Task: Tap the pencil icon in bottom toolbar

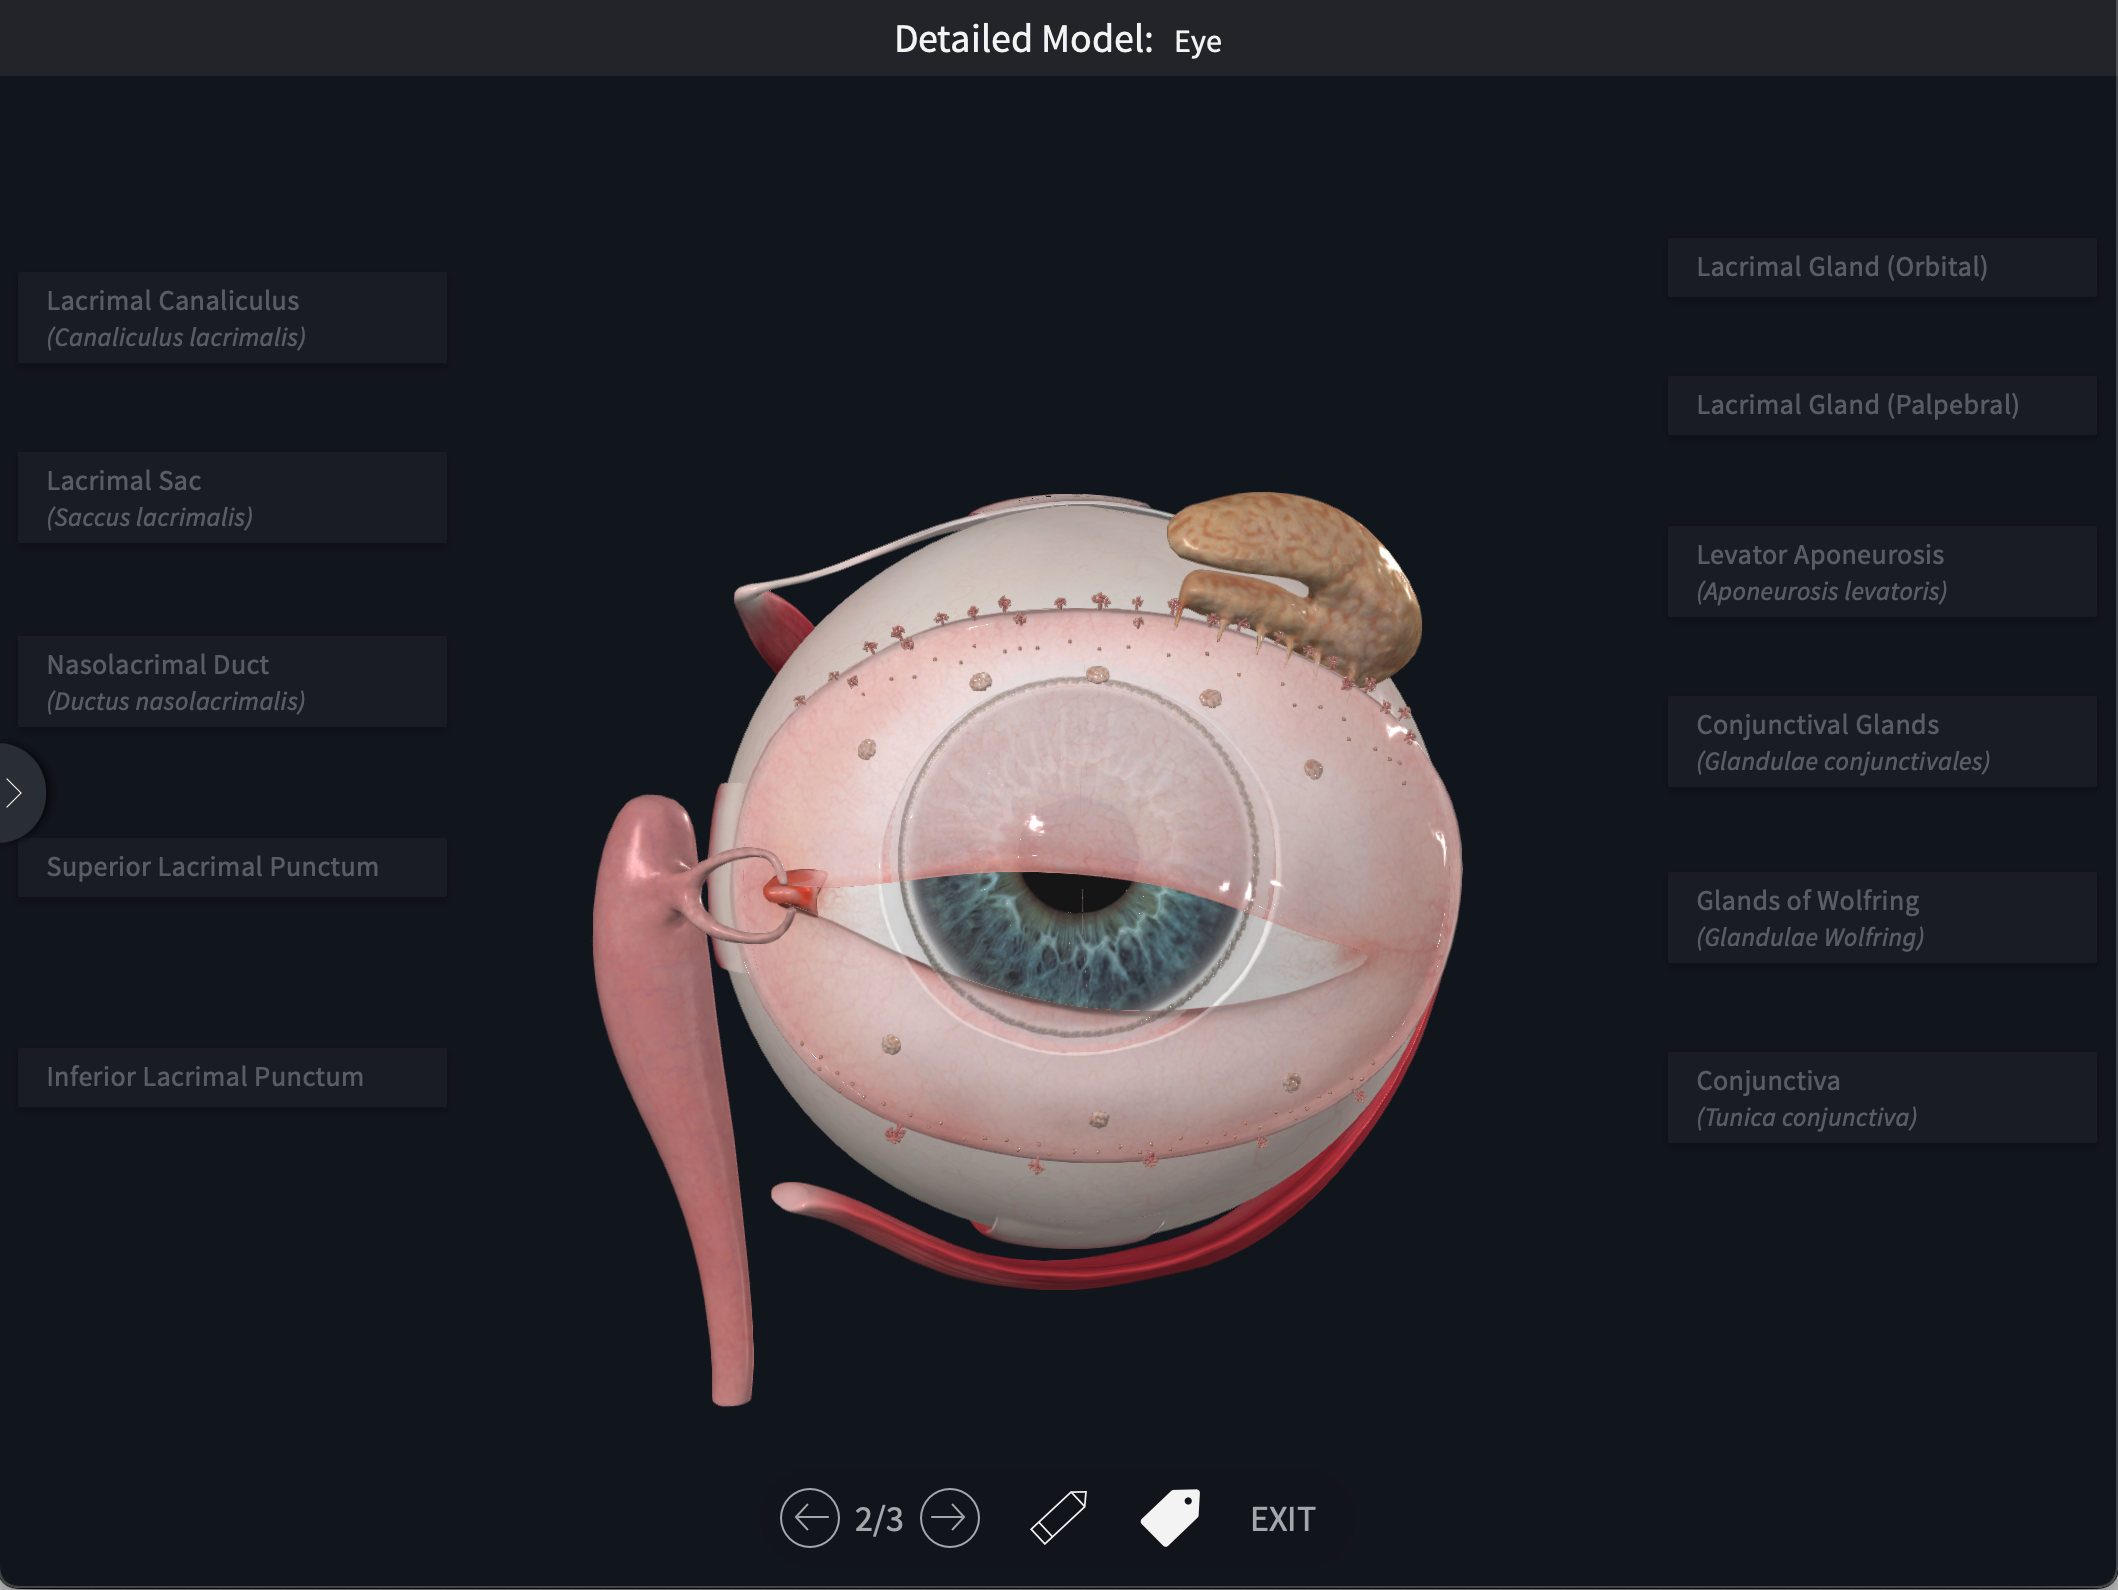Action: click(1057, 1518)
